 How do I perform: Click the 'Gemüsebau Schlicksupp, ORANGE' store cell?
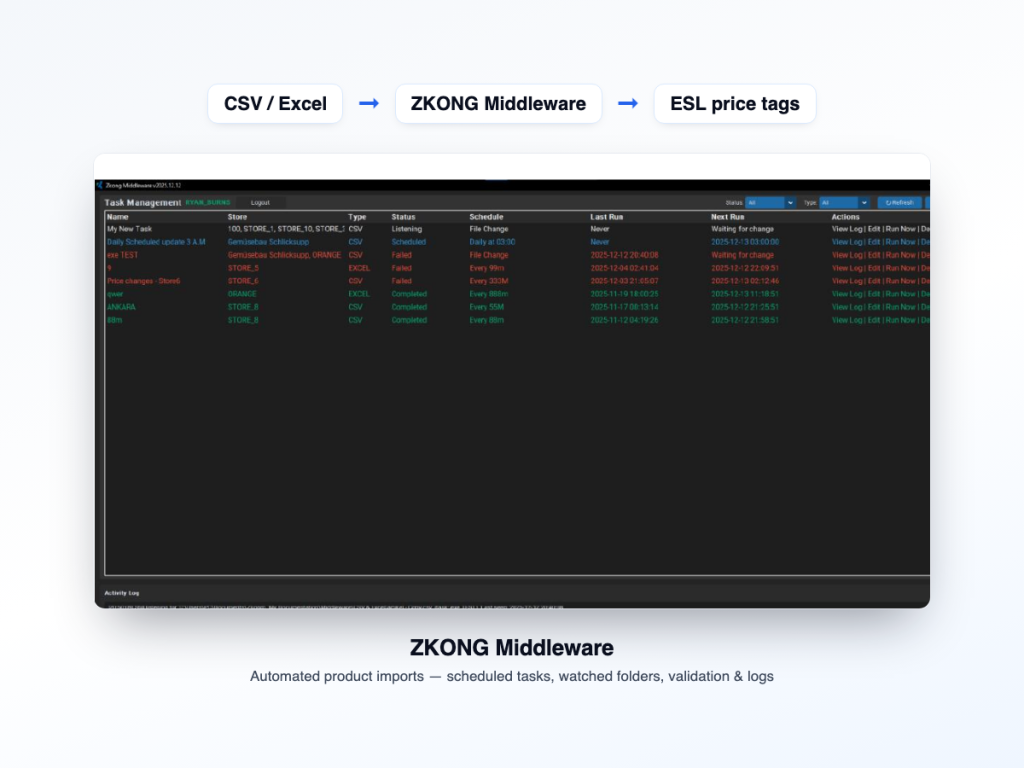(x=284, y=255)
